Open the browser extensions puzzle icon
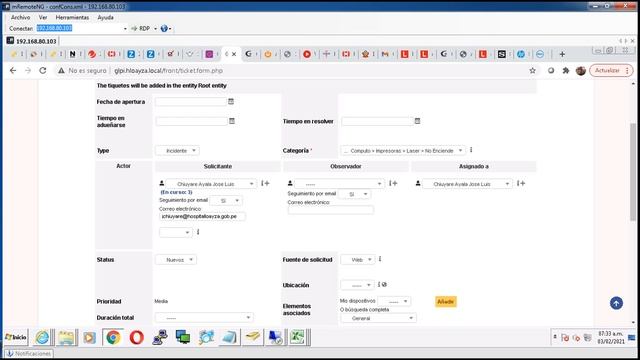 click(x=566, y=71)
